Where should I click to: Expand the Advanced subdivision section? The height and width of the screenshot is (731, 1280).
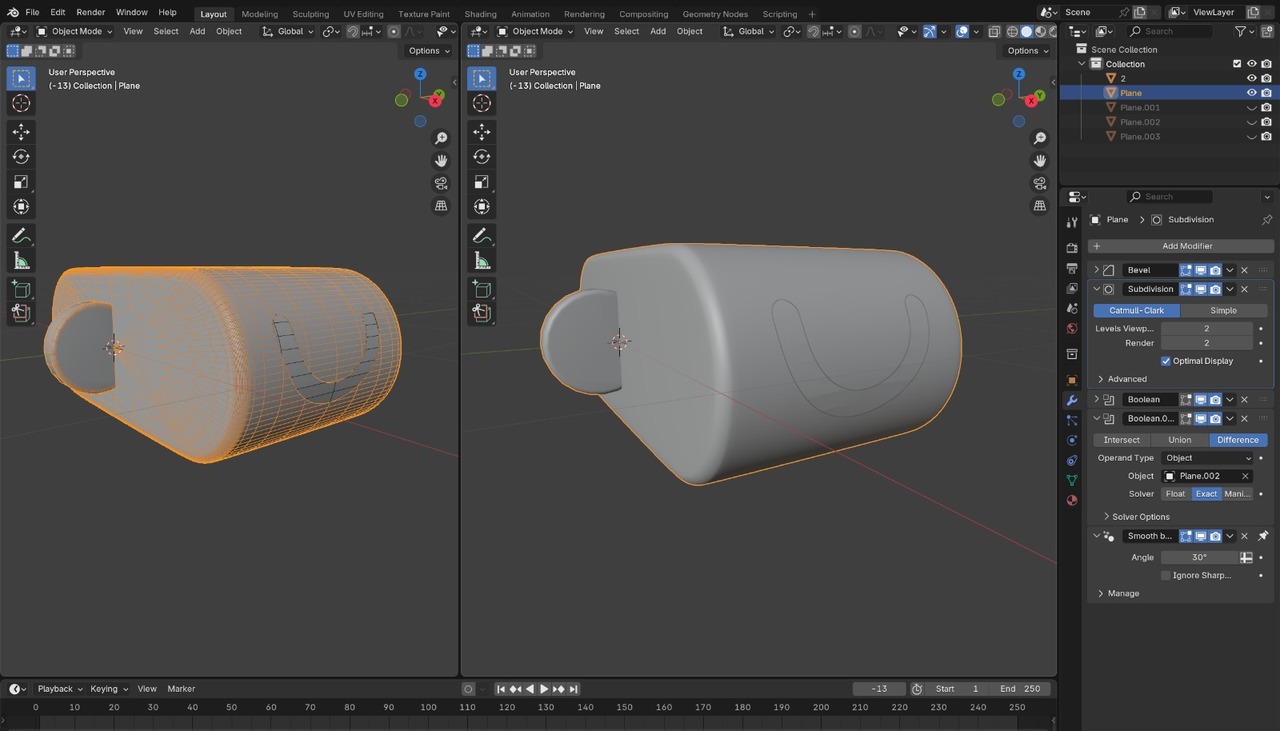pos(1127,379)
